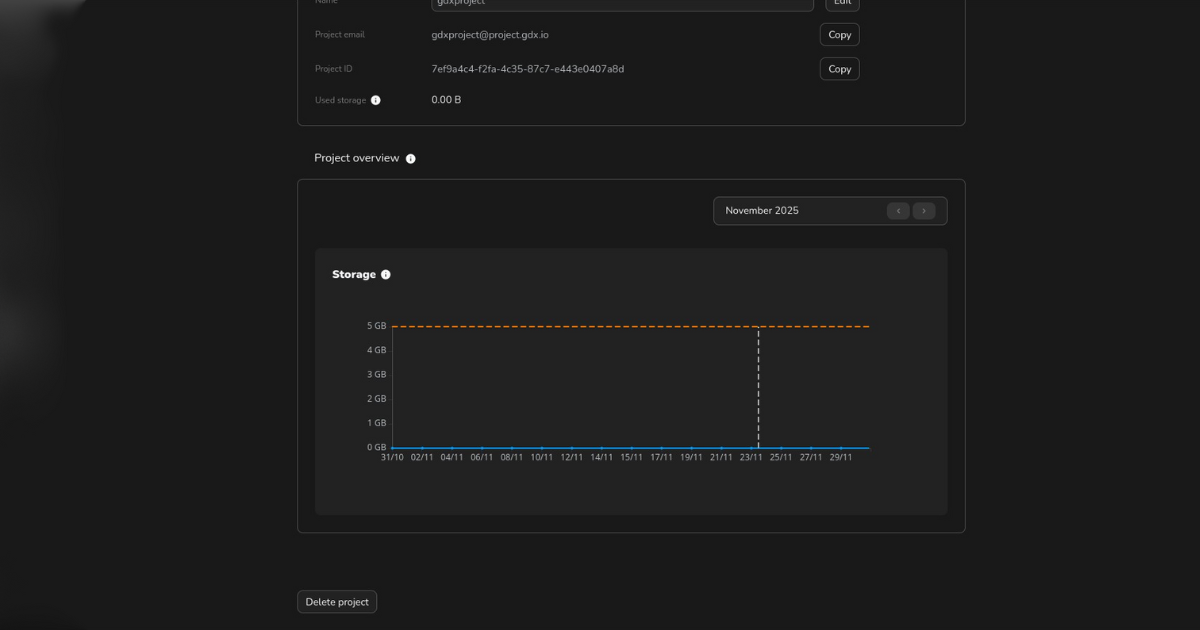
Task: Copy the Project ID value
Action: tap(839, 68)
